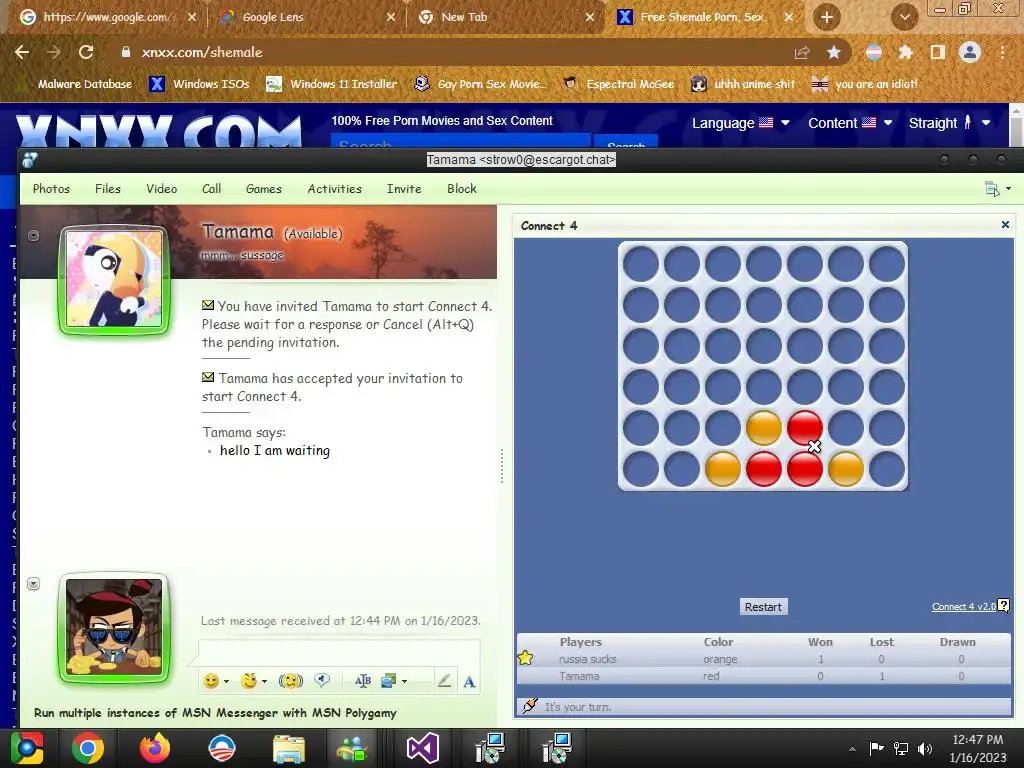
Task: Click the Connect 4 help question mark icon
Action: pos(1004,605)
